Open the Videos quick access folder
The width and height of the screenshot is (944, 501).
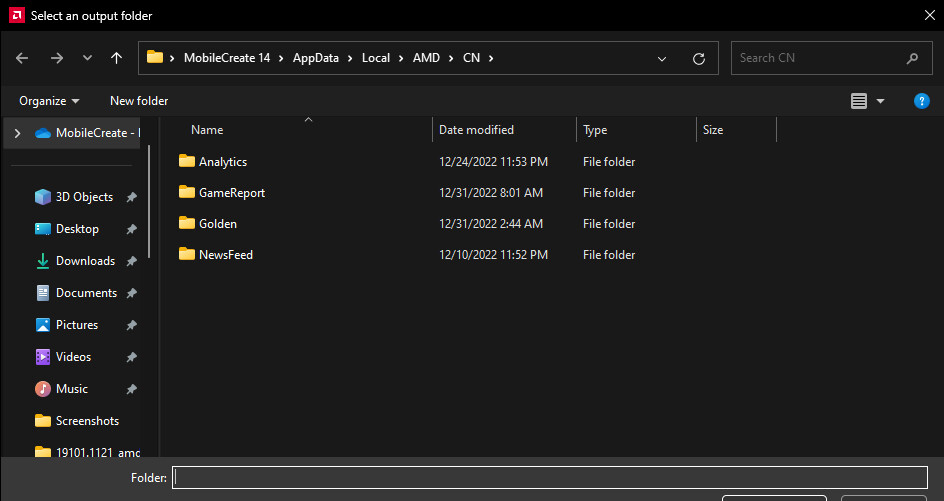(73, 357)
